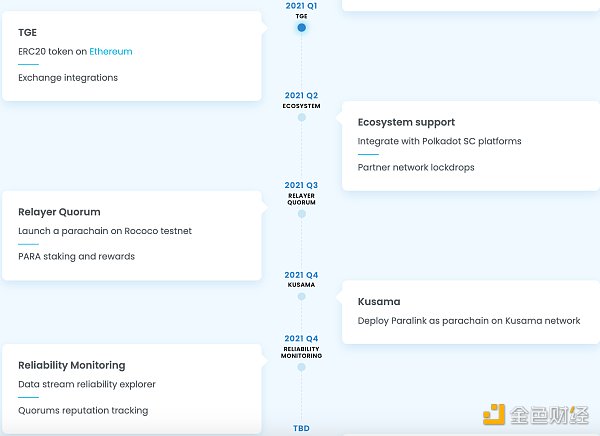Select the Exchange integrations item
600x436 pixels.
click(68, 77)
